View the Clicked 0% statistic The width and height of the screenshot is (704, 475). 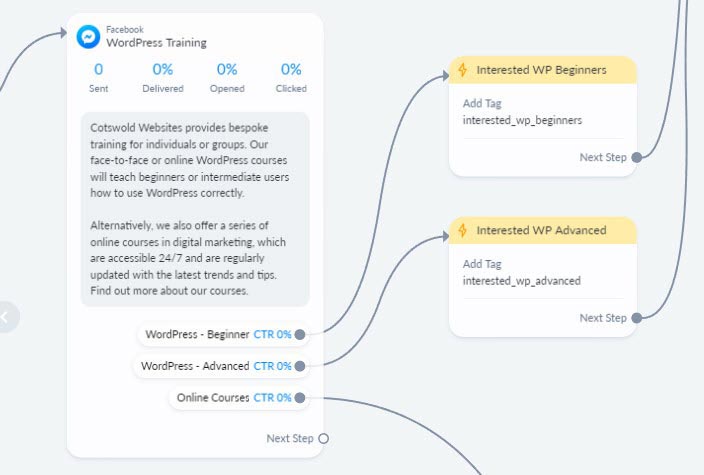tap(291, 77)
